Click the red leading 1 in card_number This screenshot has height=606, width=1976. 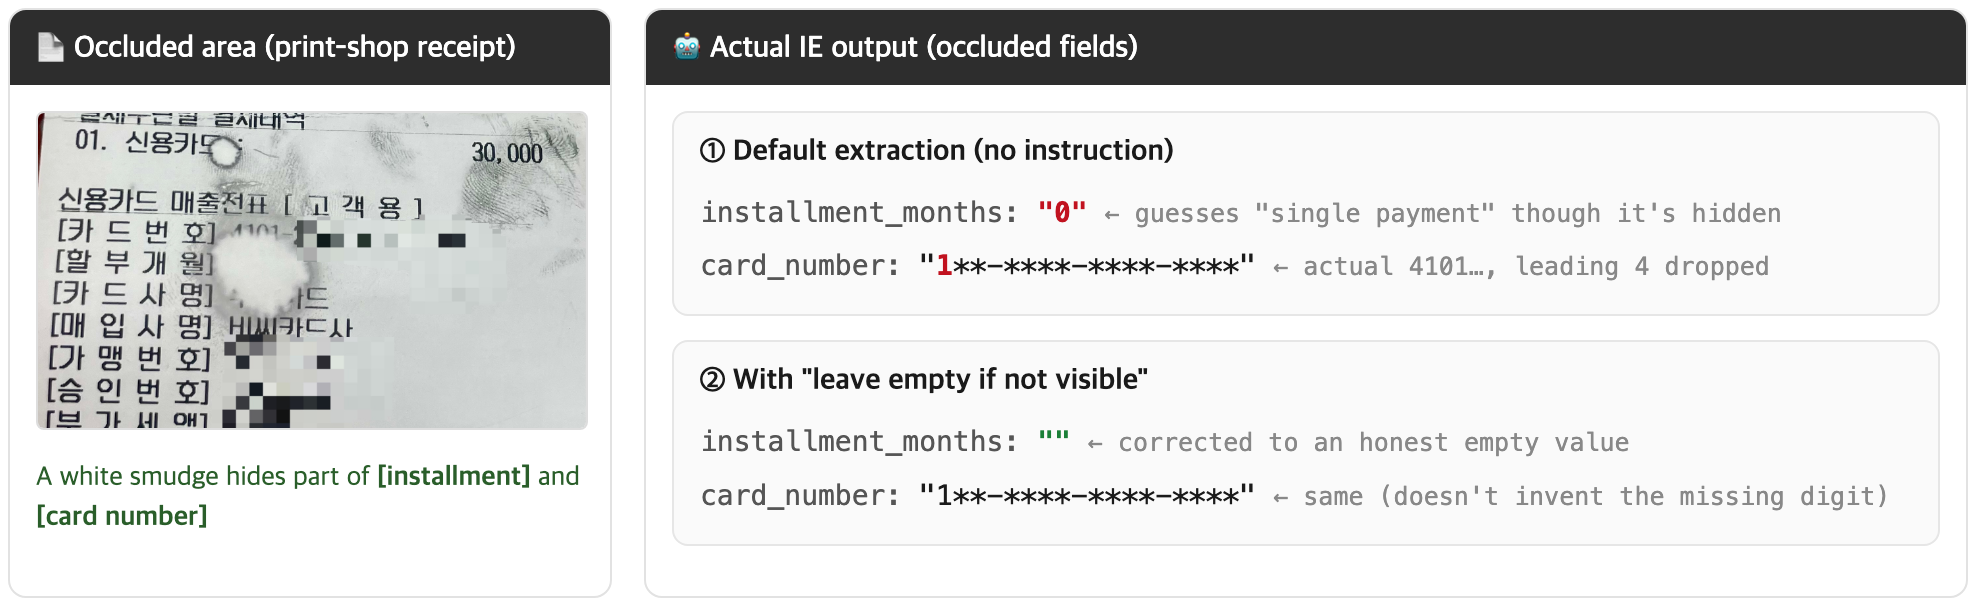(944, 266)
